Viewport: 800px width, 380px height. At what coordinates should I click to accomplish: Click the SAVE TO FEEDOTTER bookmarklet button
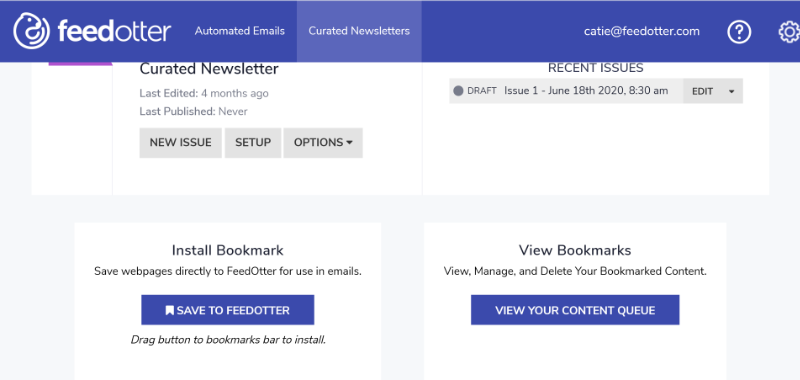pos(228,310)
